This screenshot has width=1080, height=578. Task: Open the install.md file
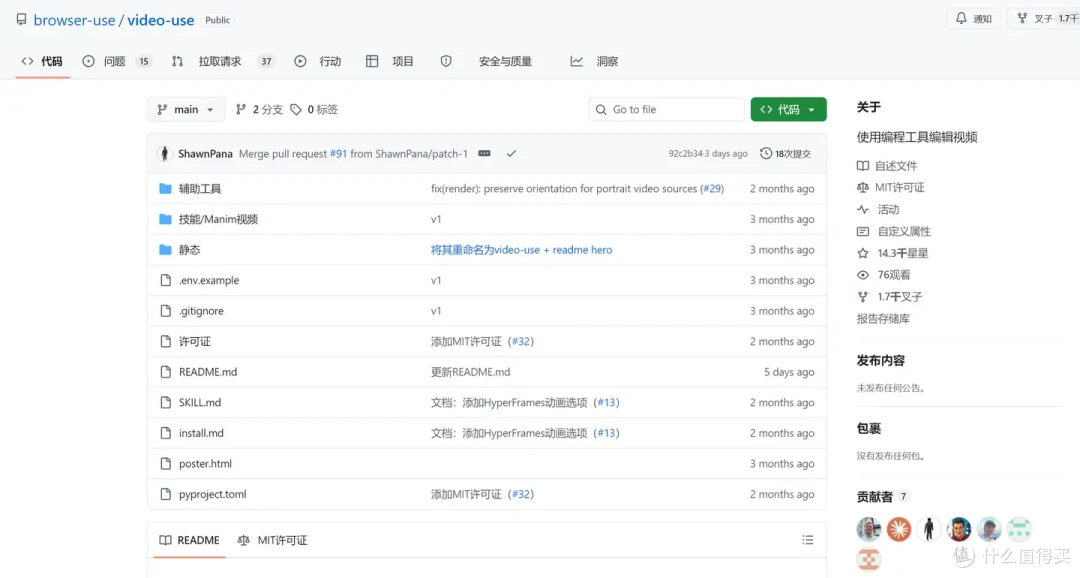[x=201, y=433]
